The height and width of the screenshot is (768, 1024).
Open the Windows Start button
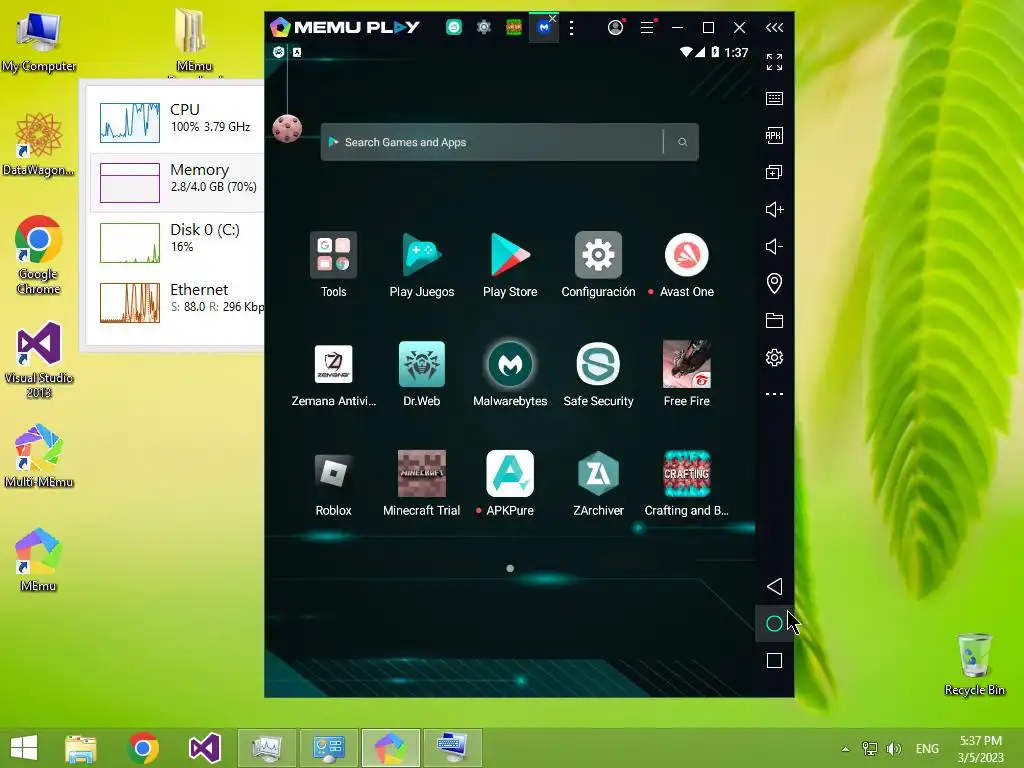[x=24, y=748]
